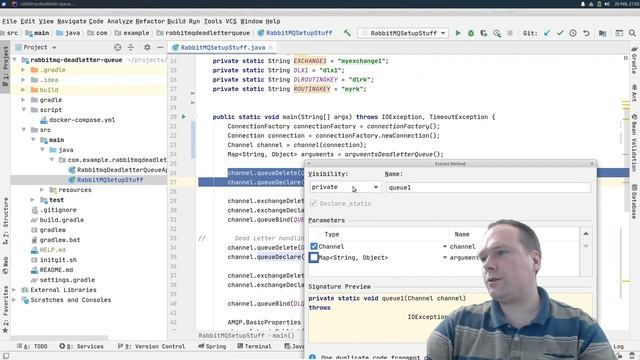Image resolution: width=640 pixels, height=360 pixels.
Task: Commit changes with Git green checkmark
Action: pos(560,33)
